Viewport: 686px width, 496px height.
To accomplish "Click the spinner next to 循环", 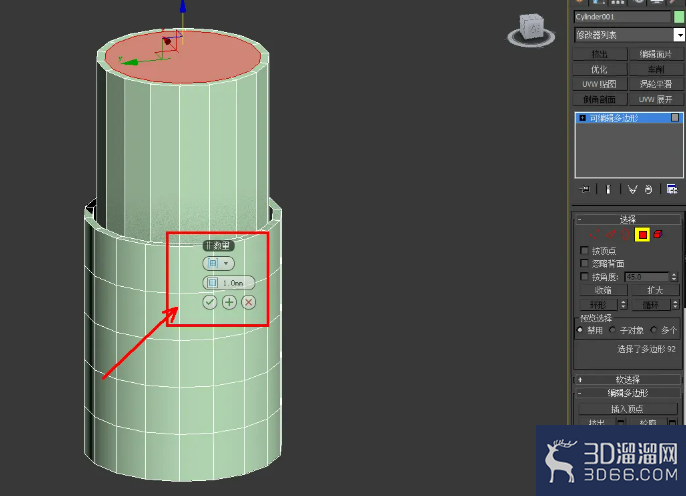I will coord(675,304).
